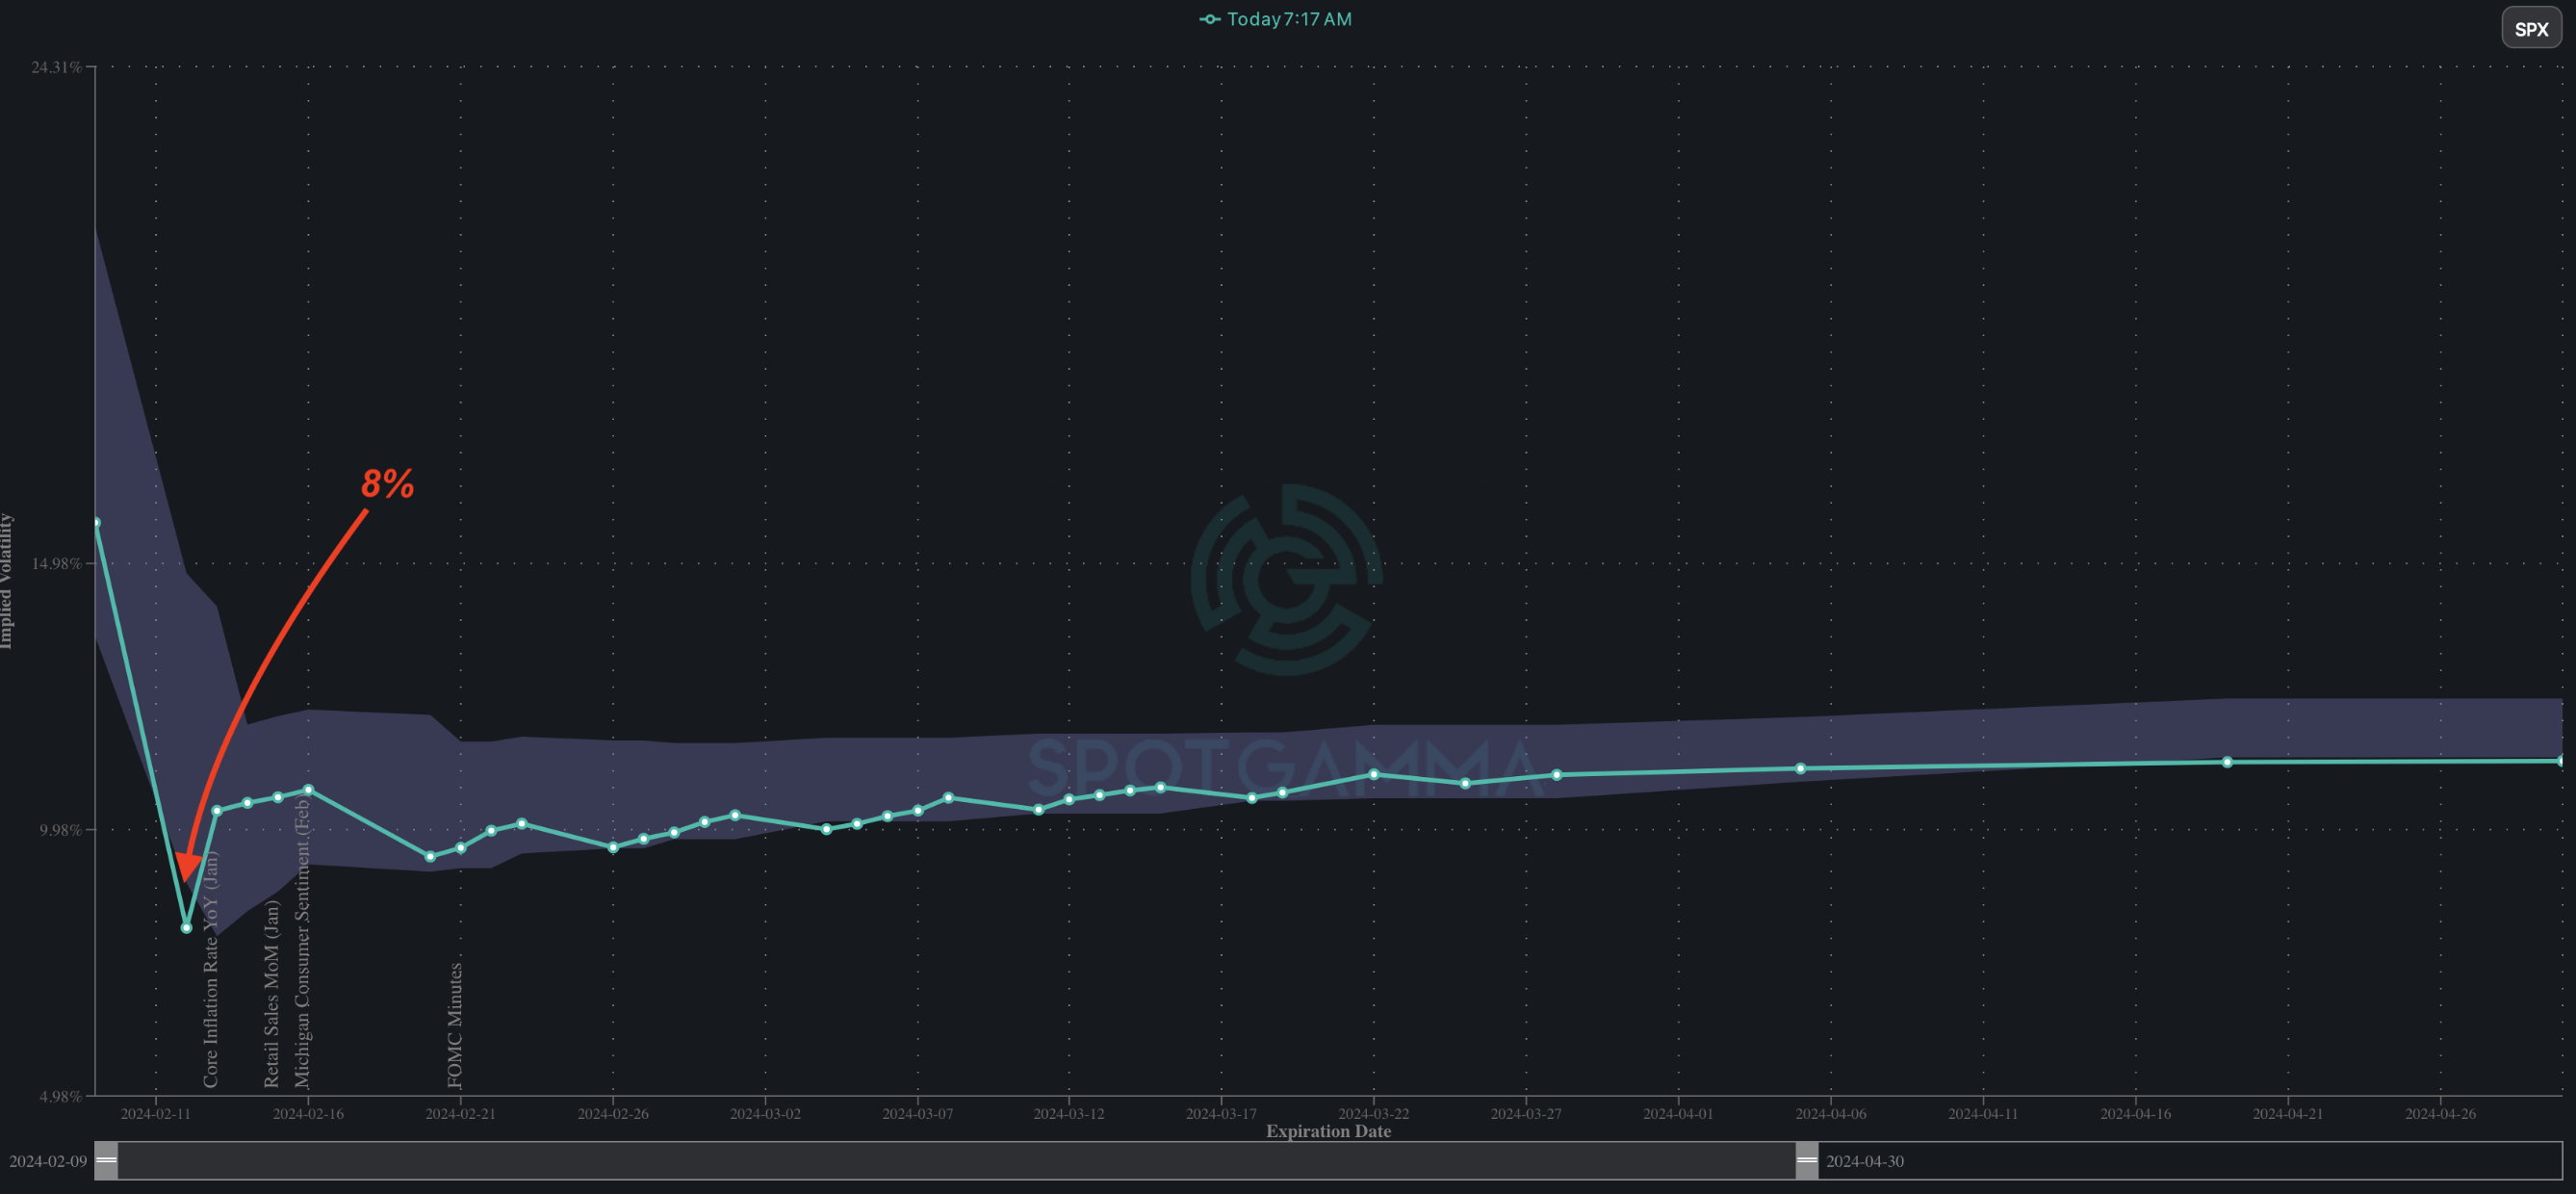This screenshot has height=1194, width=2576.
Task: Click the right range slider handle near 2024-04-30
Action: [x=1806, y=1160]
